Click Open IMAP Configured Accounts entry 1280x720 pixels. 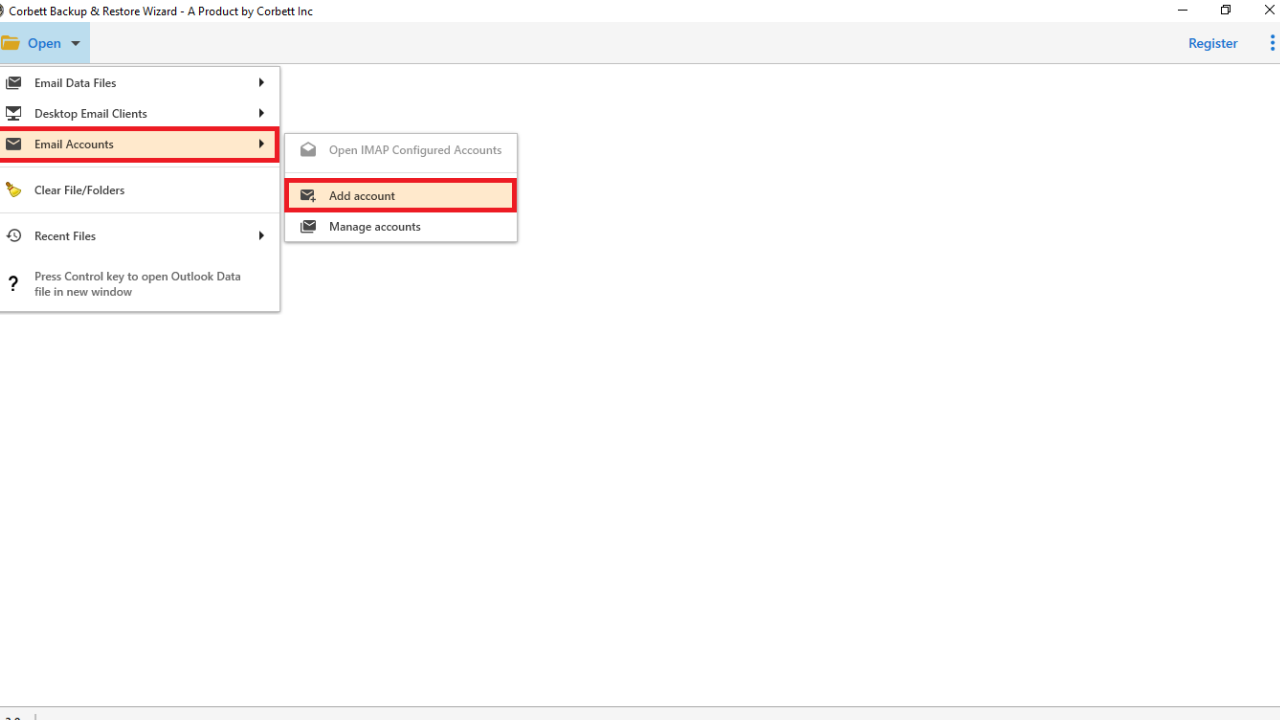coord(415,150)
